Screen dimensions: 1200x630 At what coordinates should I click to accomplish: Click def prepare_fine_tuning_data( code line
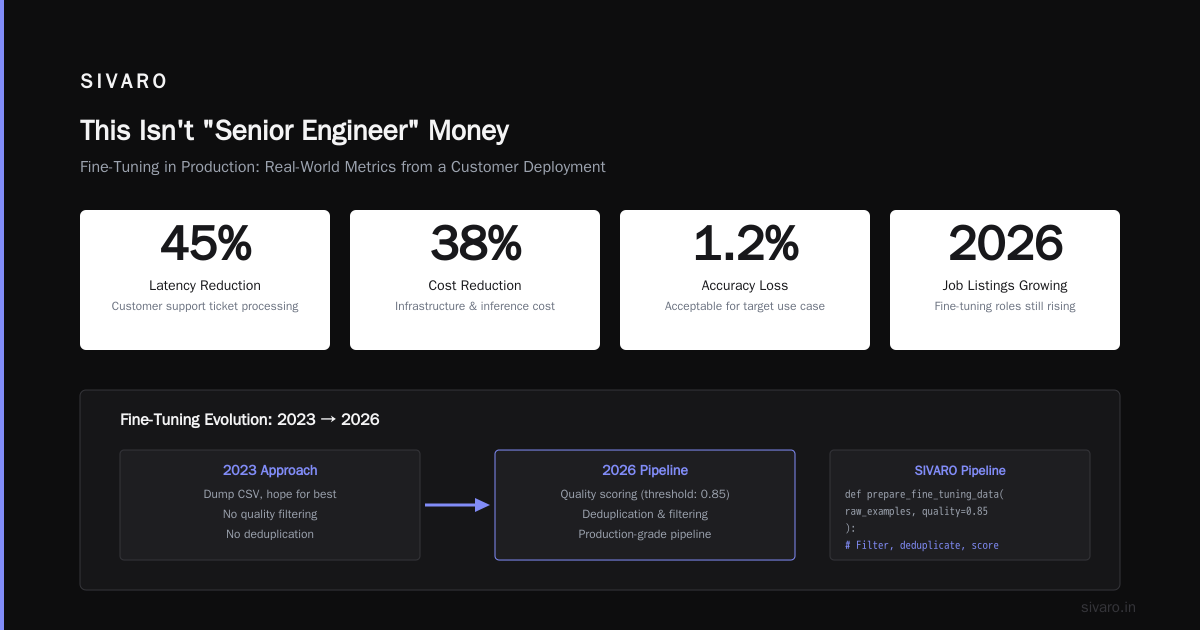pyautogui.click(x=925, y=494)
